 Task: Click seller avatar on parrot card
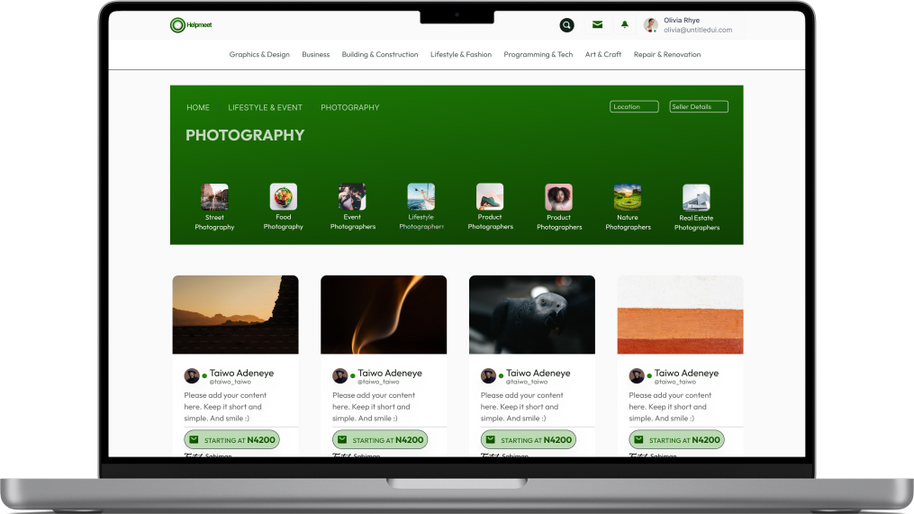point(488,376)
